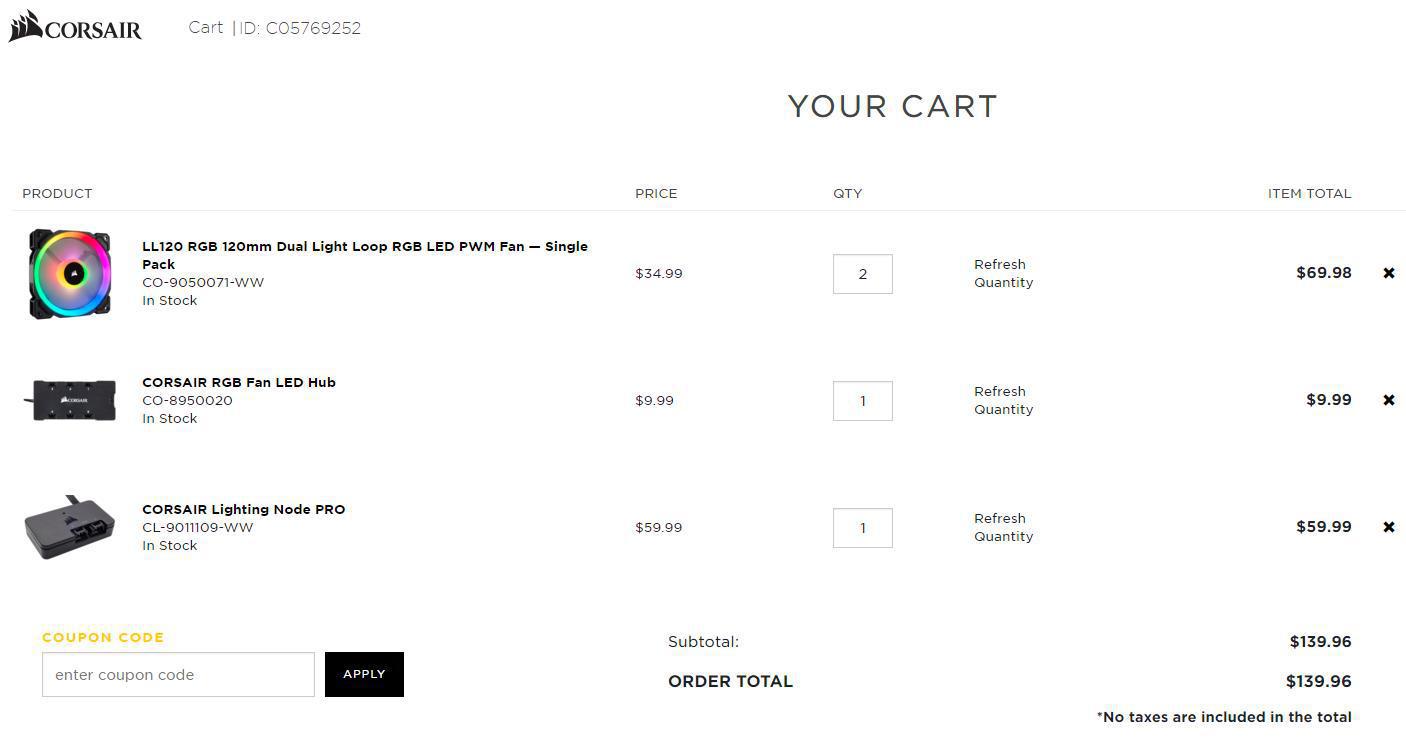Apply the coupon code
This screenshot has height=738, width=1406.
364,674
